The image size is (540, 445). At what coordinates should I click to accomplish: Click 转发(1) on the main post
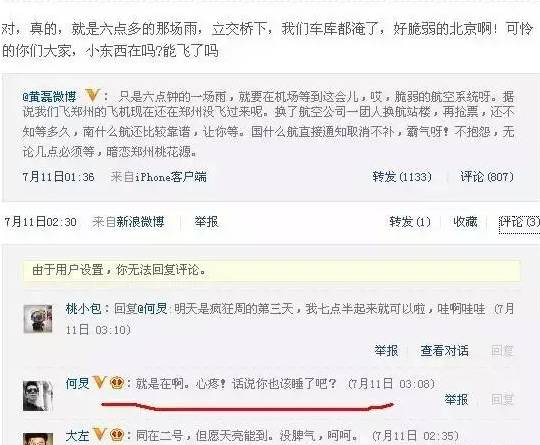click(410, 221)
